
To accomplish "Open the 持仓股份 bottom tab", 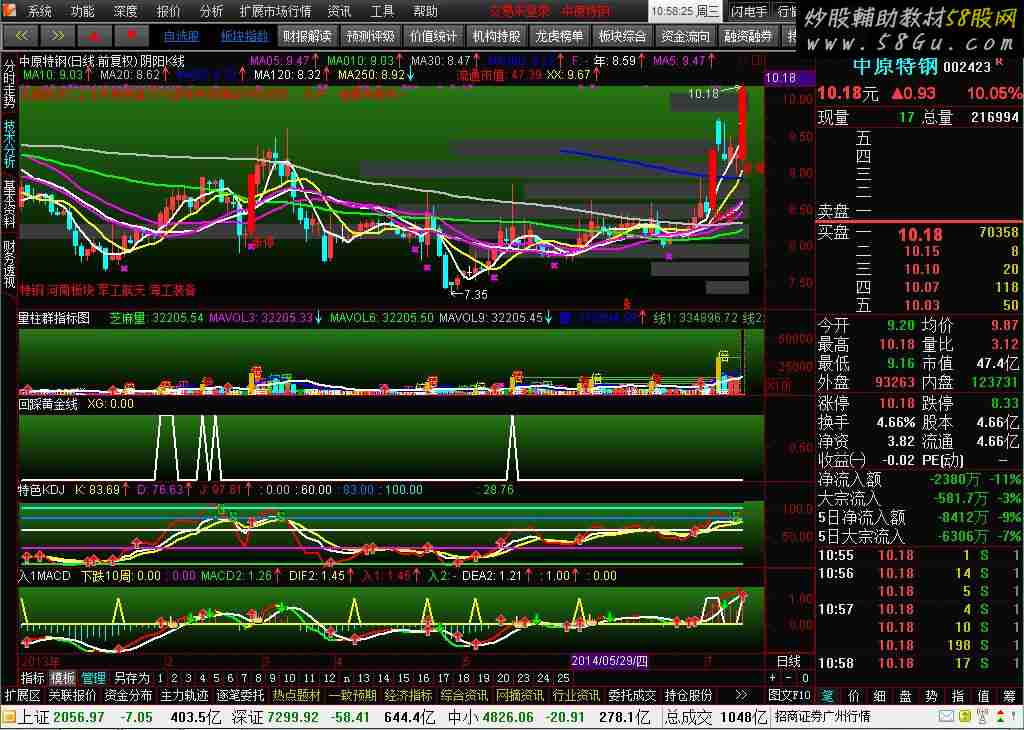I will pos(688,695).
